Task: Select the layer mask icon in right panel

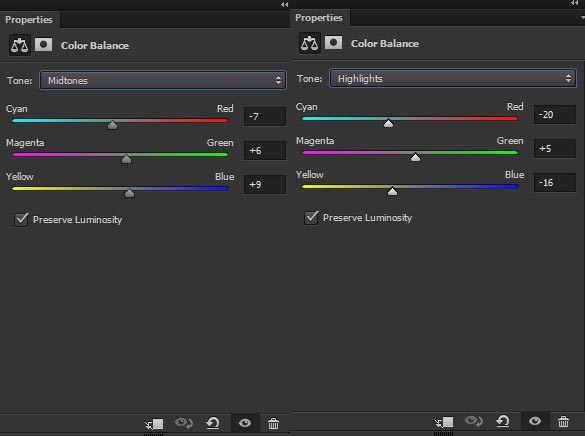Action: pos(333,43)
